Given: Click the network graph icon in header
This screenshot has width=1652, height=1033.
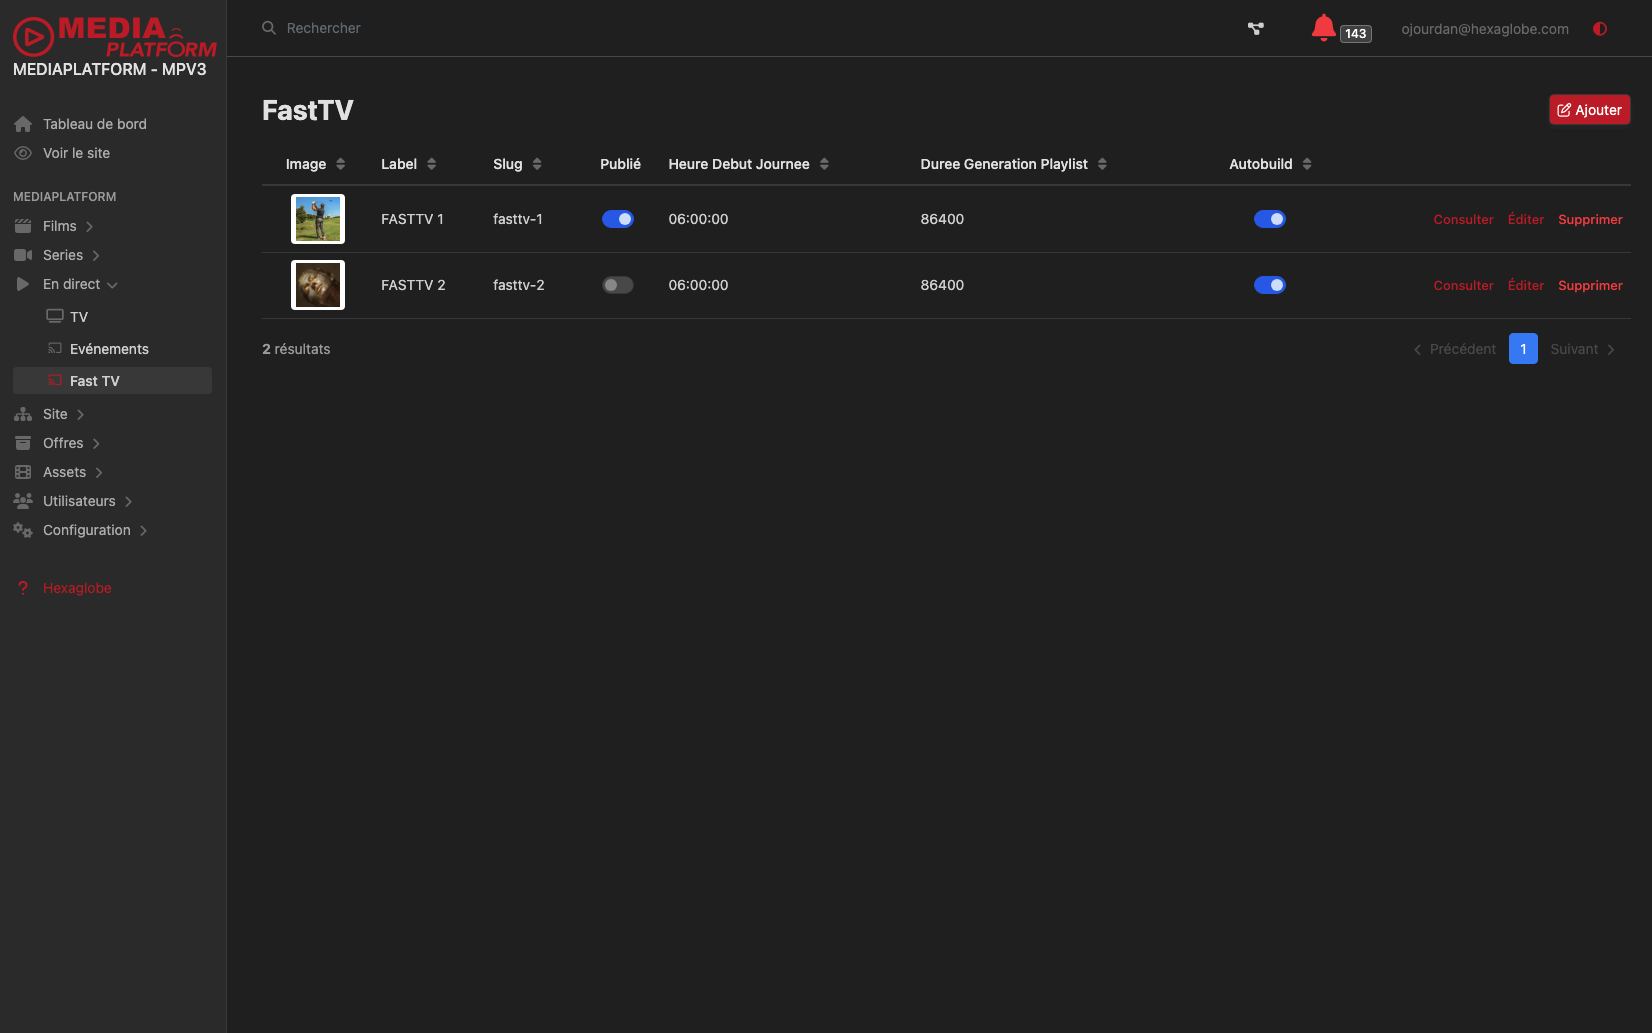Looking at the screenshot, I should 1256,29.
